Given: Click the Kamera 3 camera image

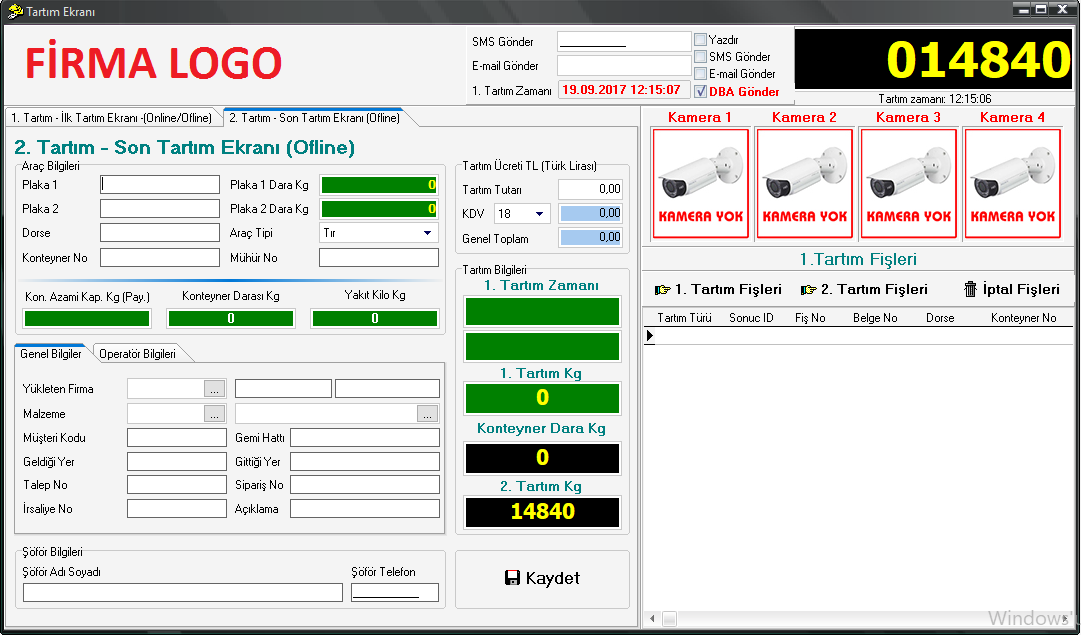Looking at the screenshot, I should click(908, 183).
